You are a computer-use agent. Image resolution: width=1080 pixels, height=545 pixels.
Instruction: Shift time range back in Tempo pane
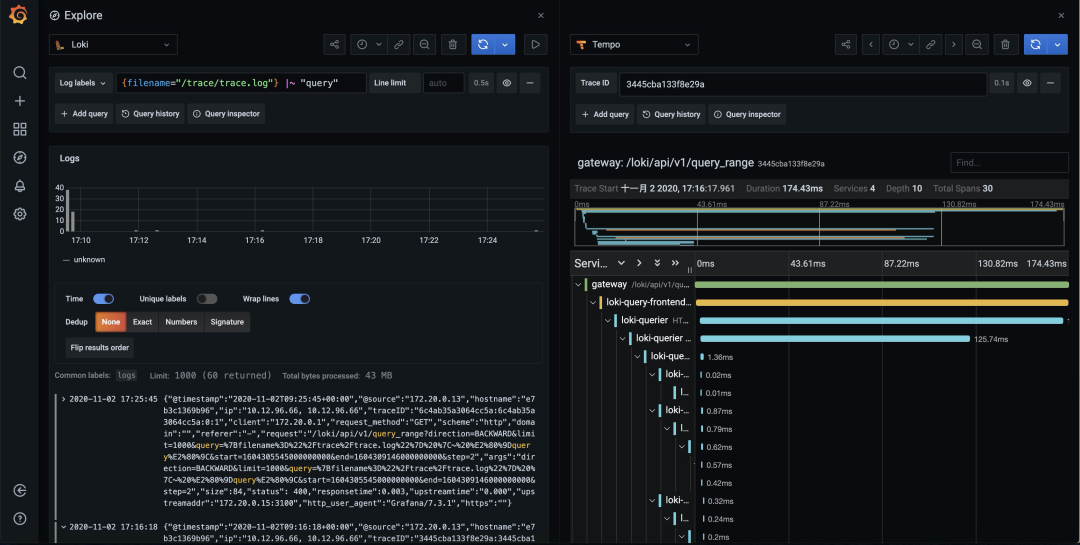click(871, 44)
